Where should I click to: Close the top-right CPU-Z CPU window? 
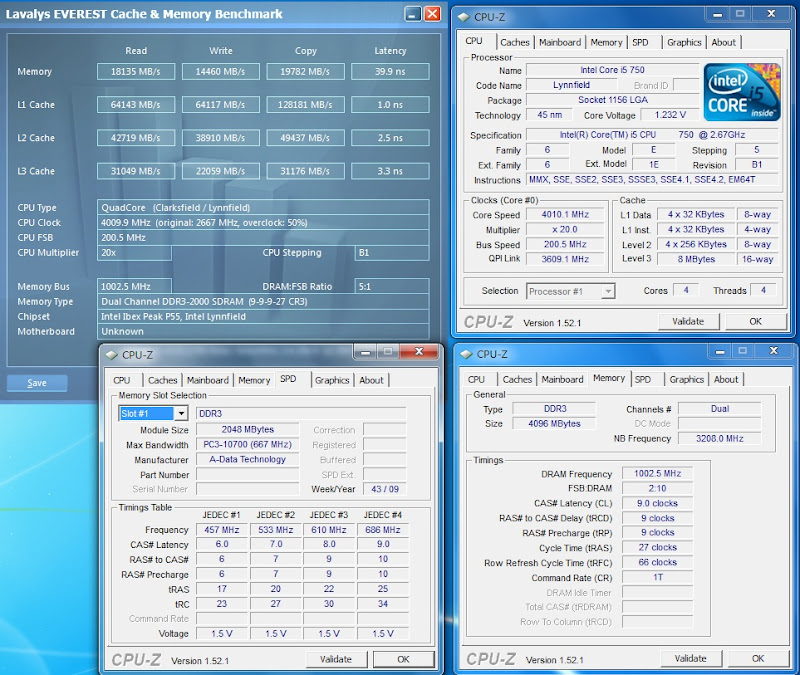(x=771, y=14)
